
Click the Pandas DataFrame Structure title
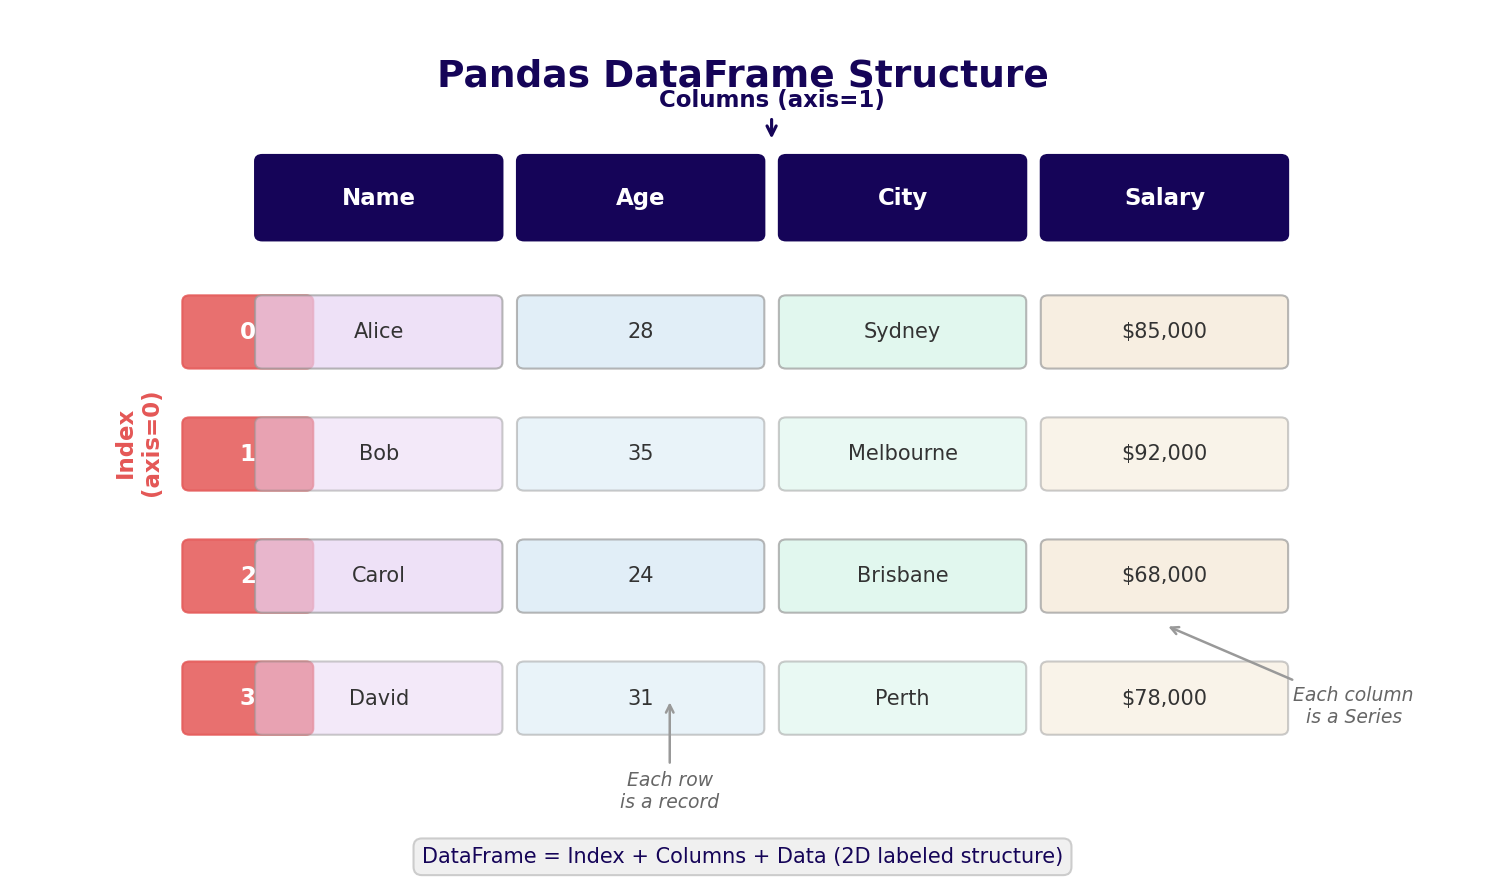pos(742,75)
